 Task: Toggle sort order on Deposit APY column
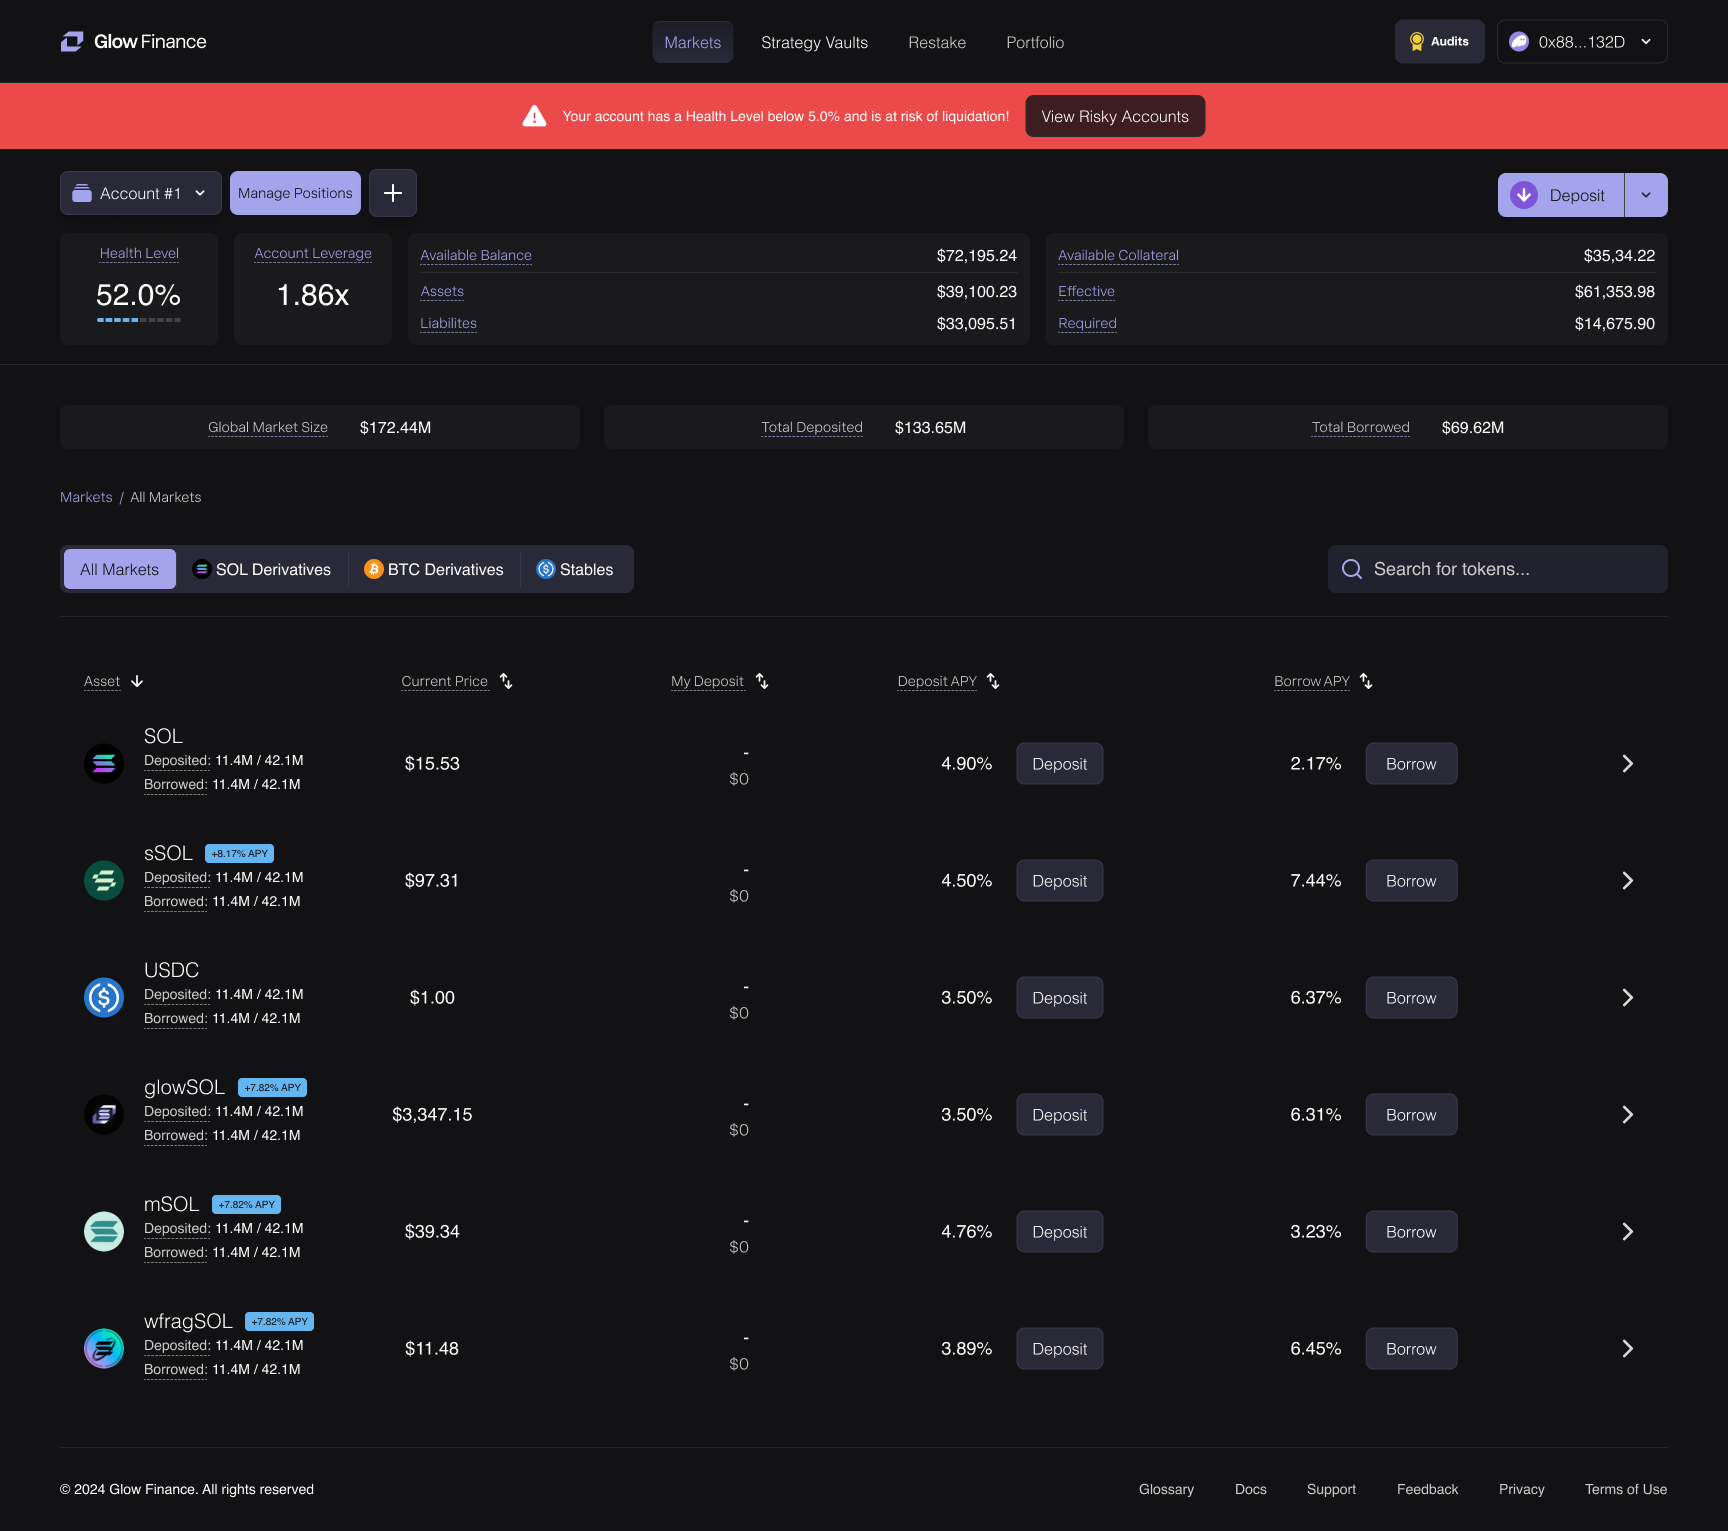(x=993, y=681)
